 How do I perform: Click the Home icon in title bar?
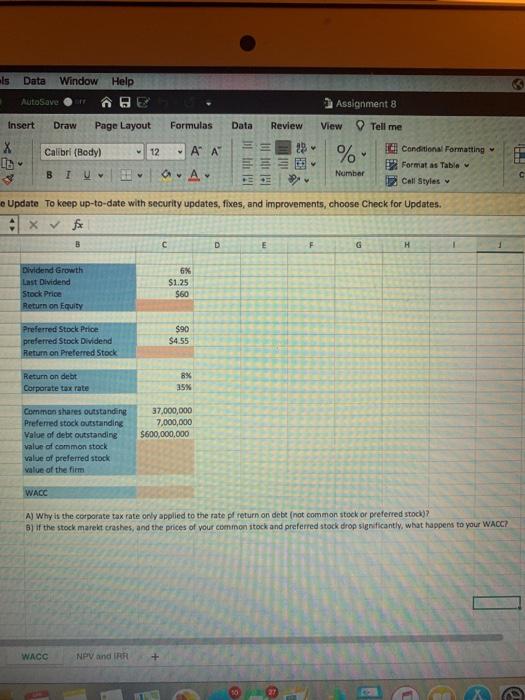pos(106,103)
